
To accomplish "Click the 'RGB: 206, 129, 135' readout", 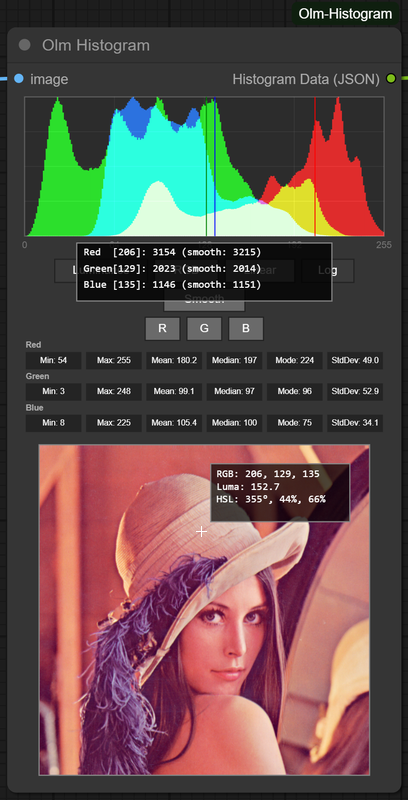I will tap(268, 474).
